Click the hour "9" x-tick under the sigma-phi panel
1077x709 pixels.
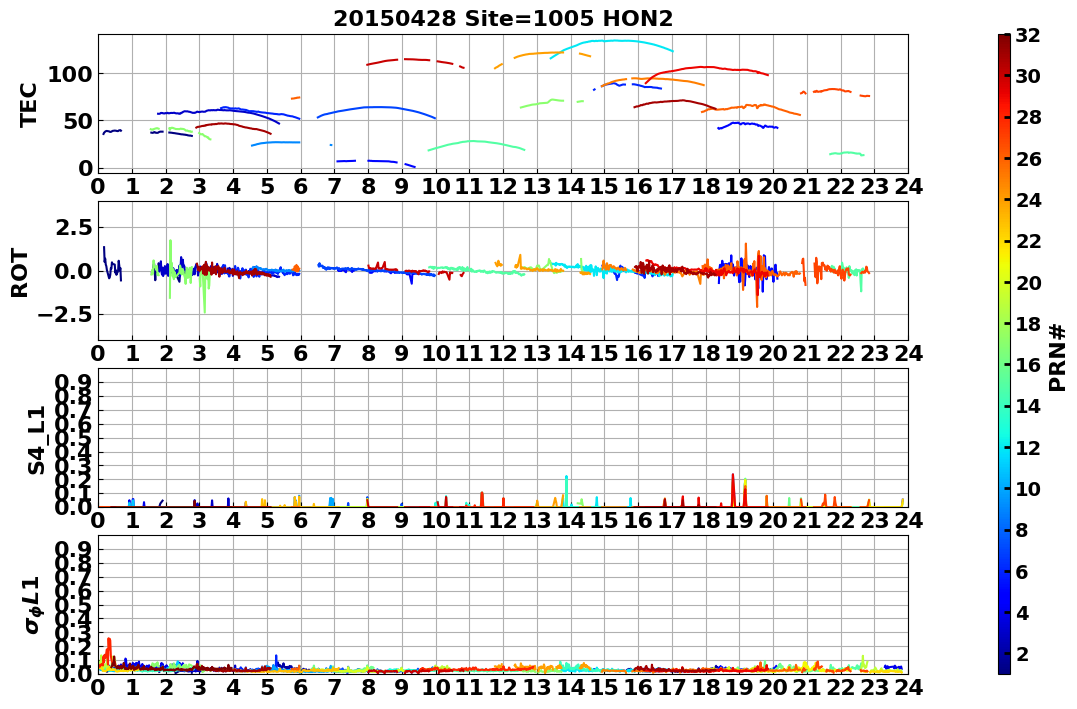pyautogui.click(x=402, y=687)
